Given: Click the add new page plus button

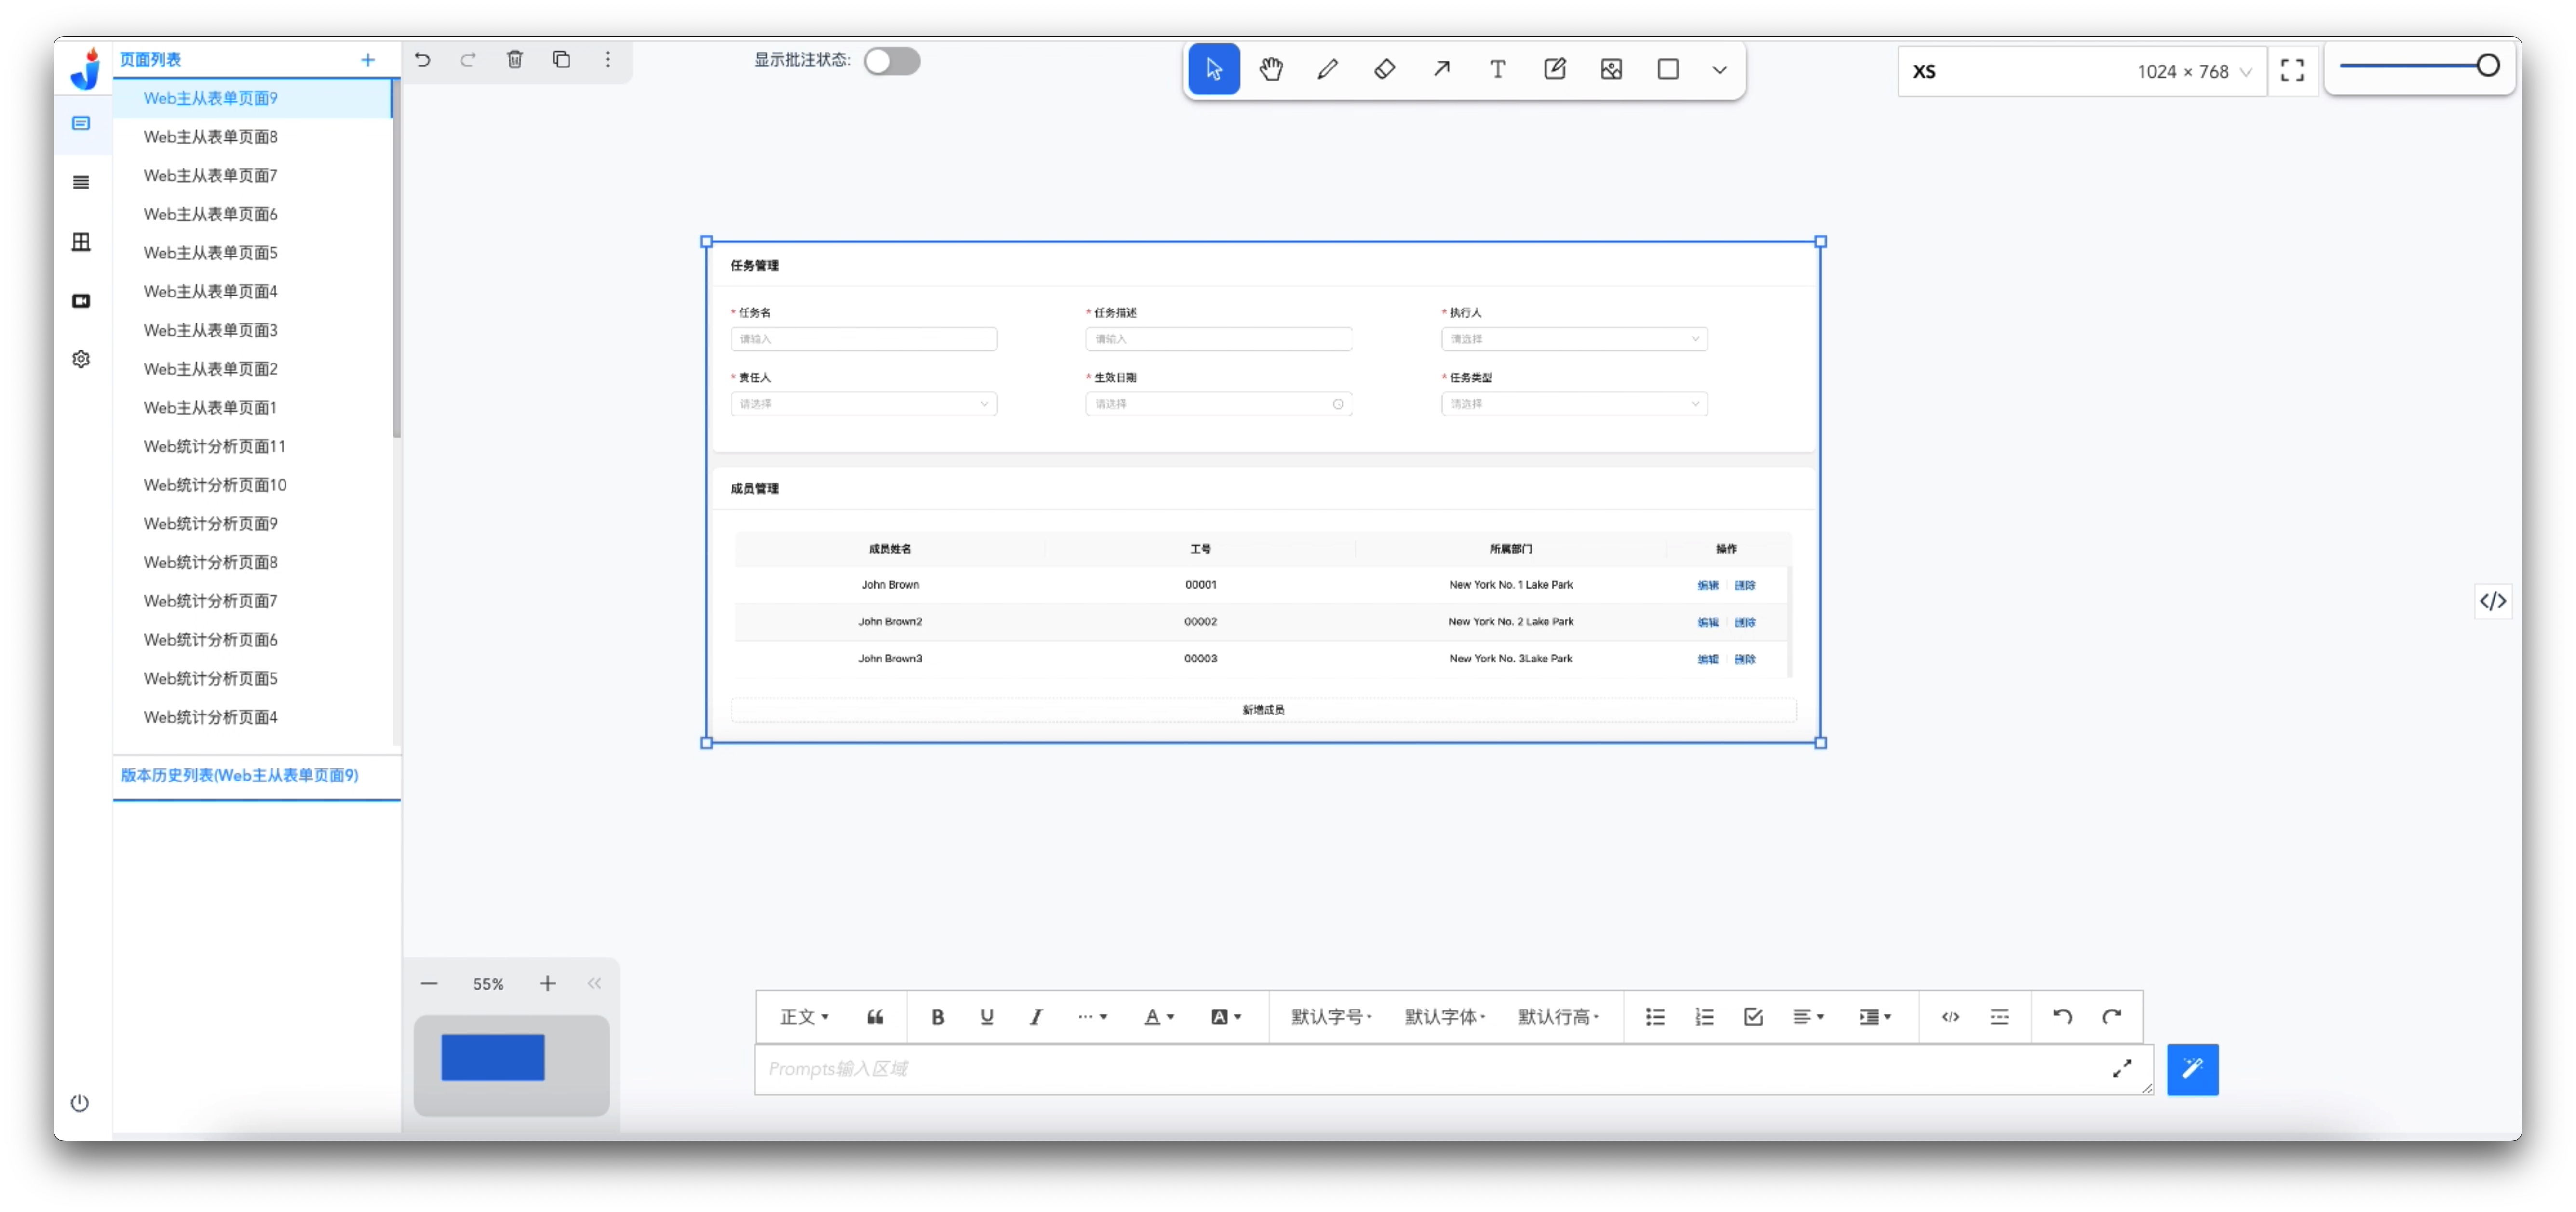Looking at the screenshot, I should pos(368,60).
